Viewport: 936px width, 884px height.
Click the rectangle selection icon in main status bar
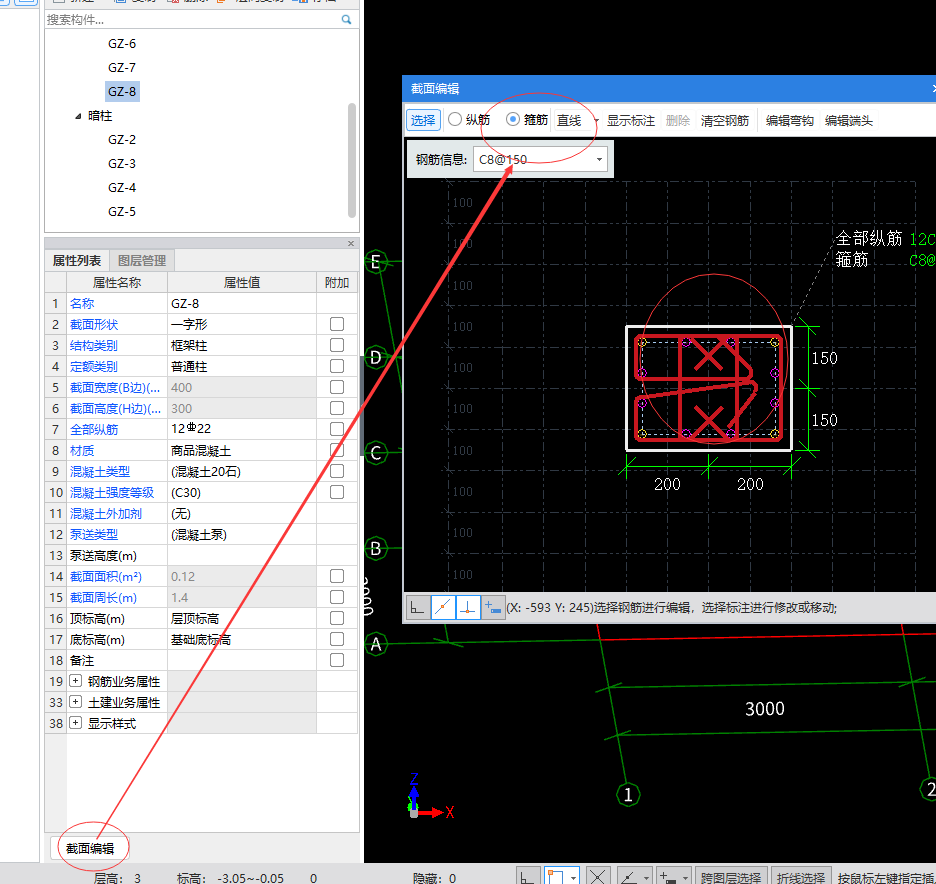(556, 877)
